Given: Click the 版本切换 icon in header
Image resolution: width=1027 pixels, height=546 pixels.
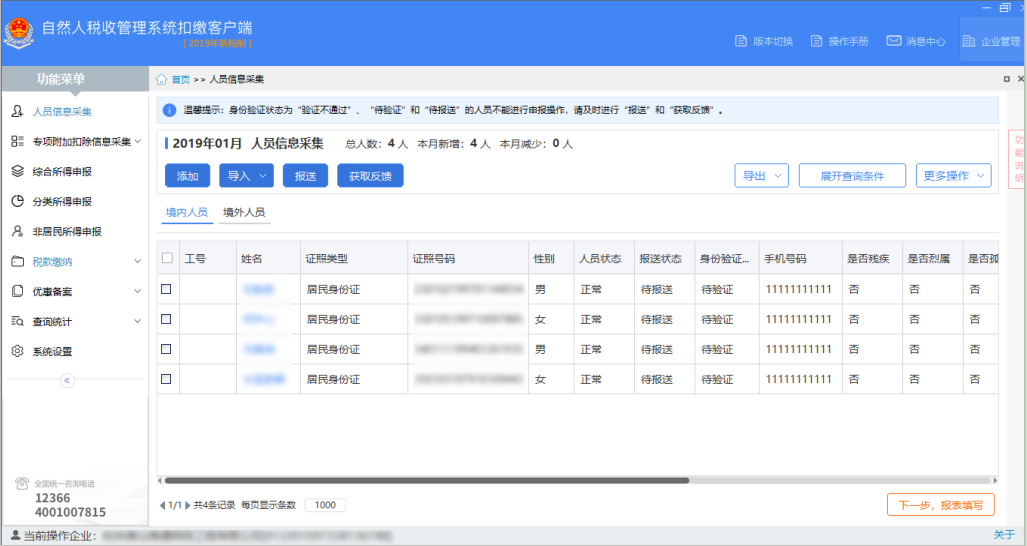Looking at the screenshot, I should (x=741, y=41).
